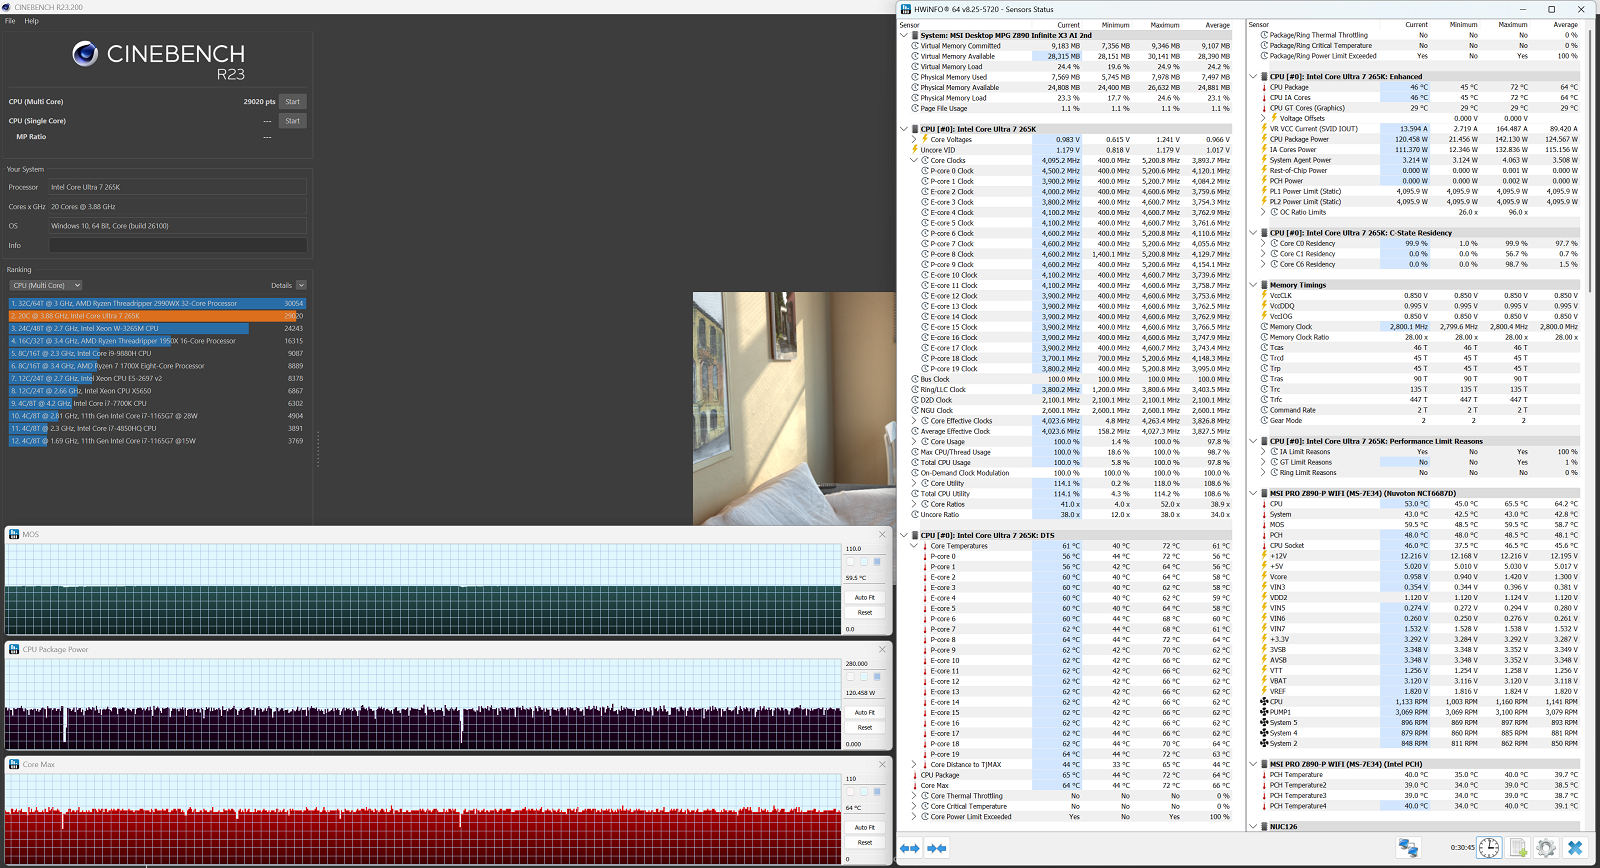Click the Maximum column header in right sensor pane

click(1513, 25)
